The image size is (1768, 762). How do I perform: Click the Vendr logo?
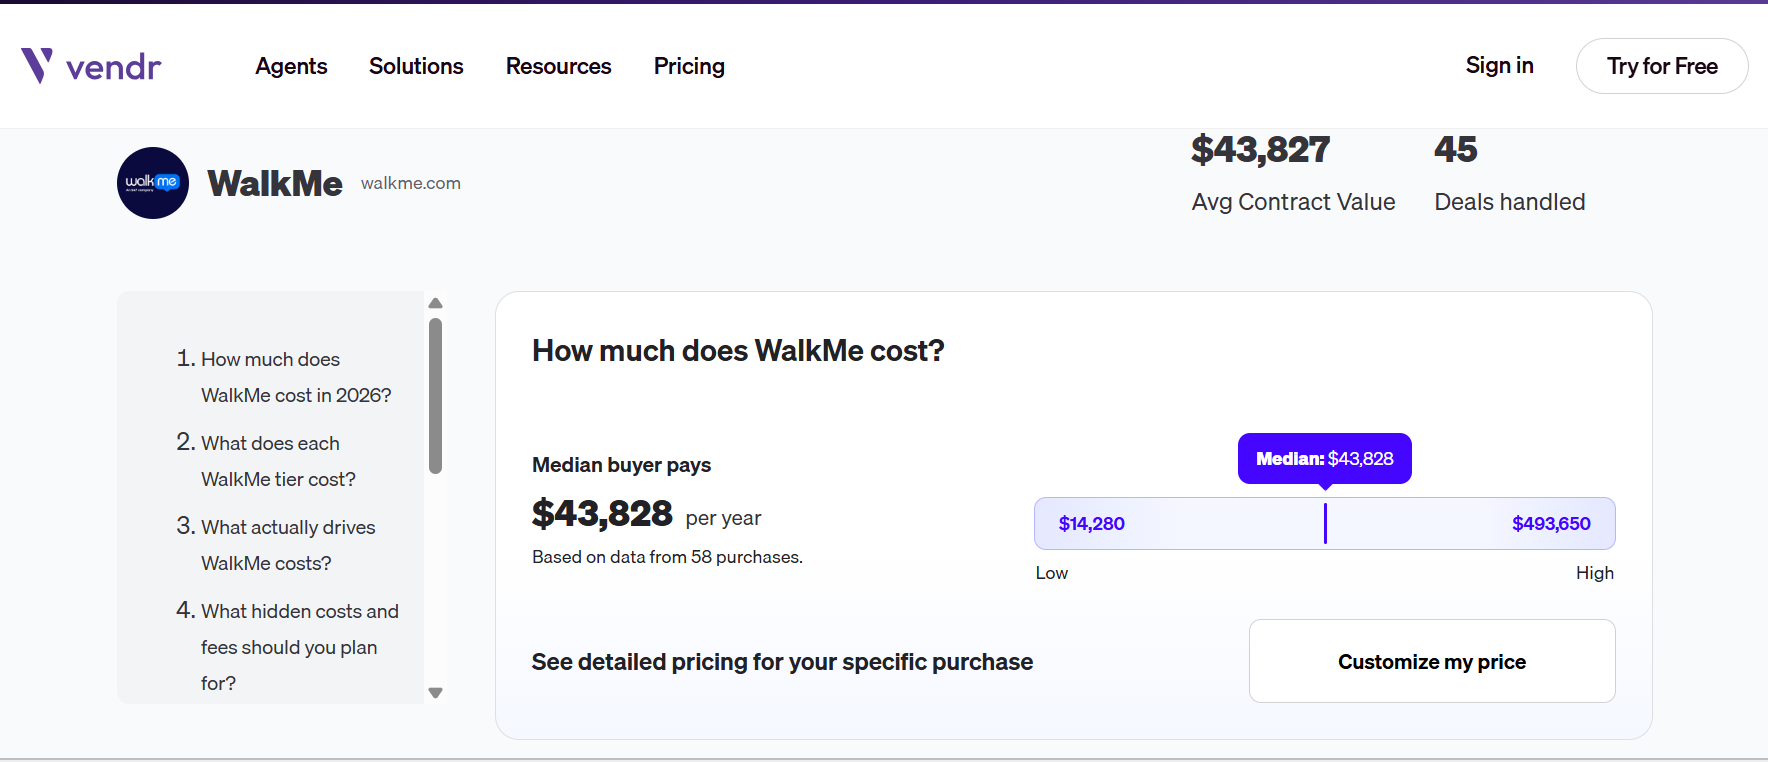tap(92, 65)
